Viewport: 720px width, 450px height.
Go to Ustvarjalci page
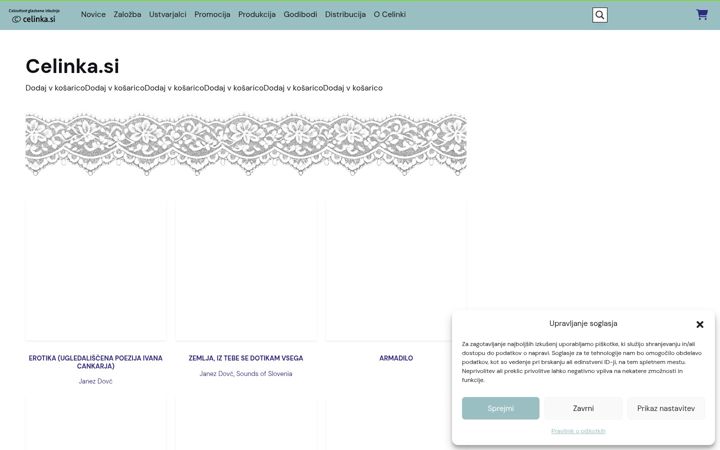(168, 14)
